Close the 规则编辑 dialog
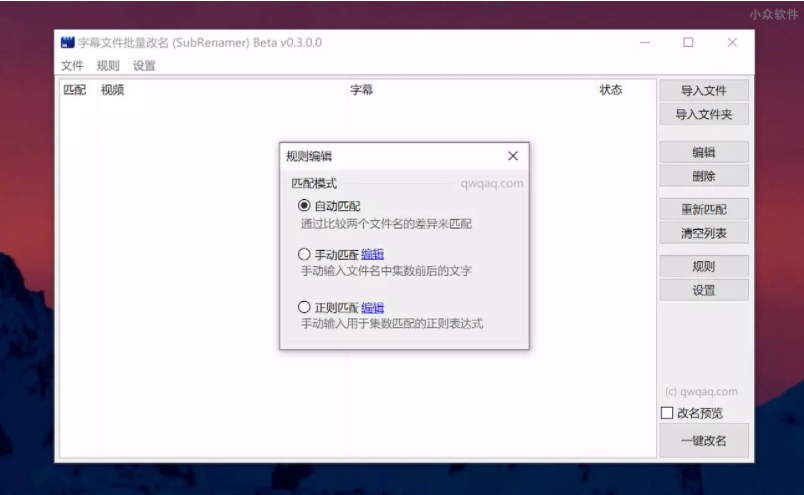 [513, 156]
